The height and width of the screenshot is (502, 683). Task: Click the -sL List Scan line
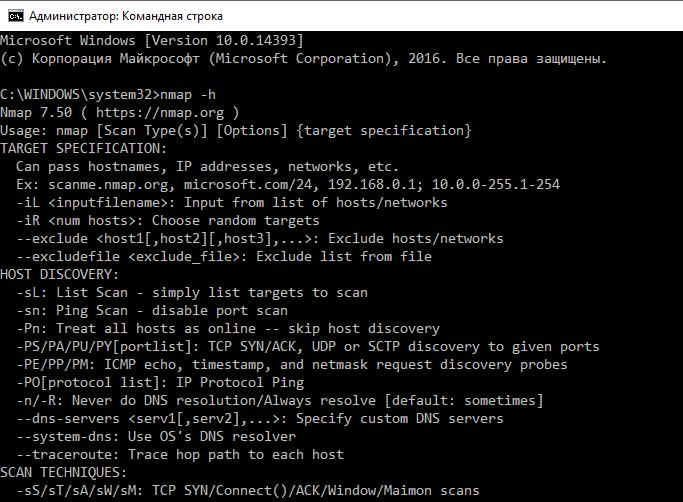click(192, 292)
